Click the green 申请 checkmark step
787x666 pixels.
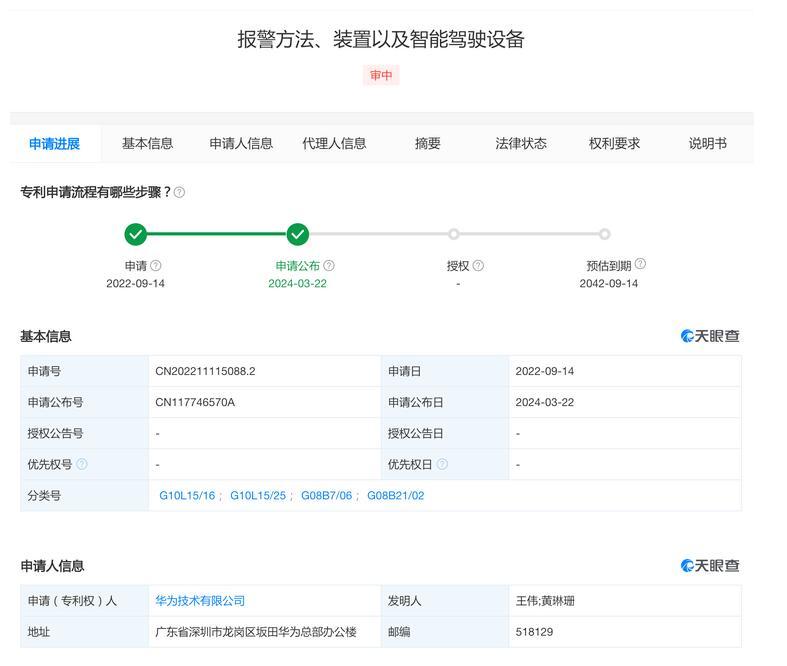[136, 234]
